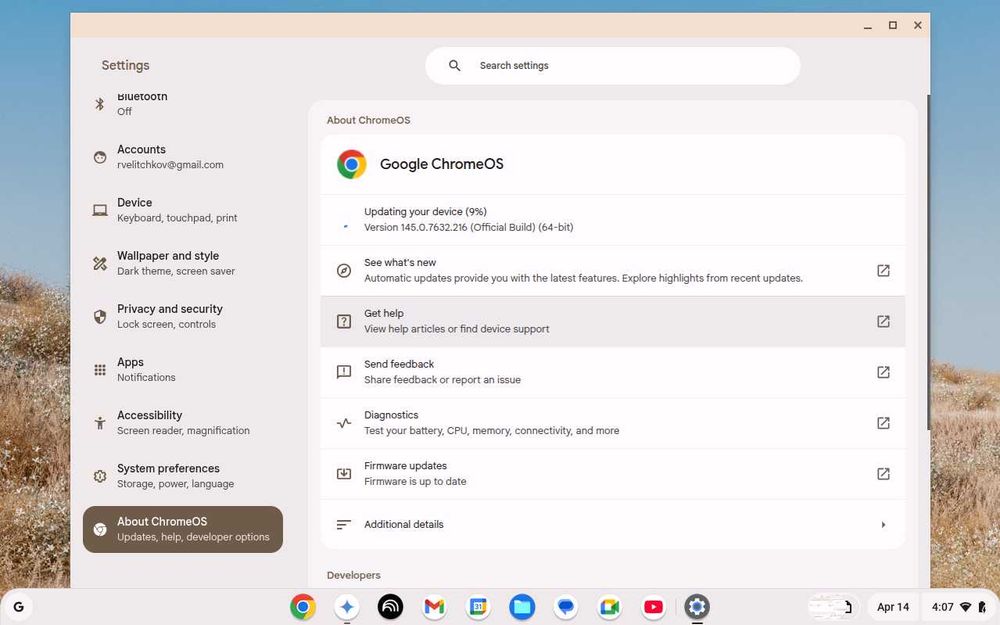Click the Settings gear on shelf
The width and height of the screenshot is (1000, 625).
697,607
